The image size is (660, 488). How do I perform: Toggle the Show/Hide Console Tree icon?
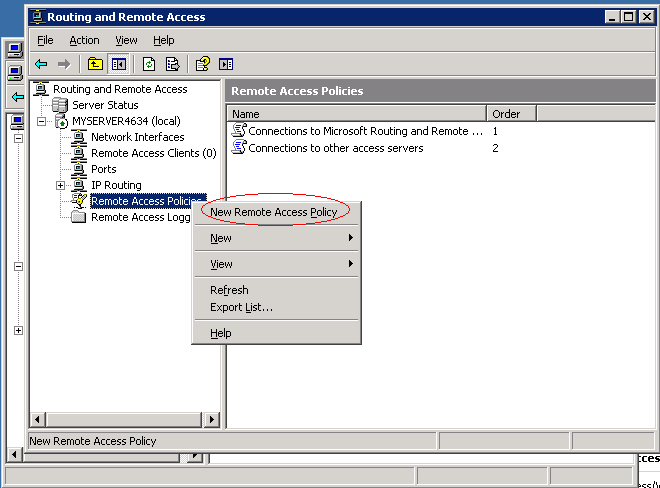click(118, 64)
